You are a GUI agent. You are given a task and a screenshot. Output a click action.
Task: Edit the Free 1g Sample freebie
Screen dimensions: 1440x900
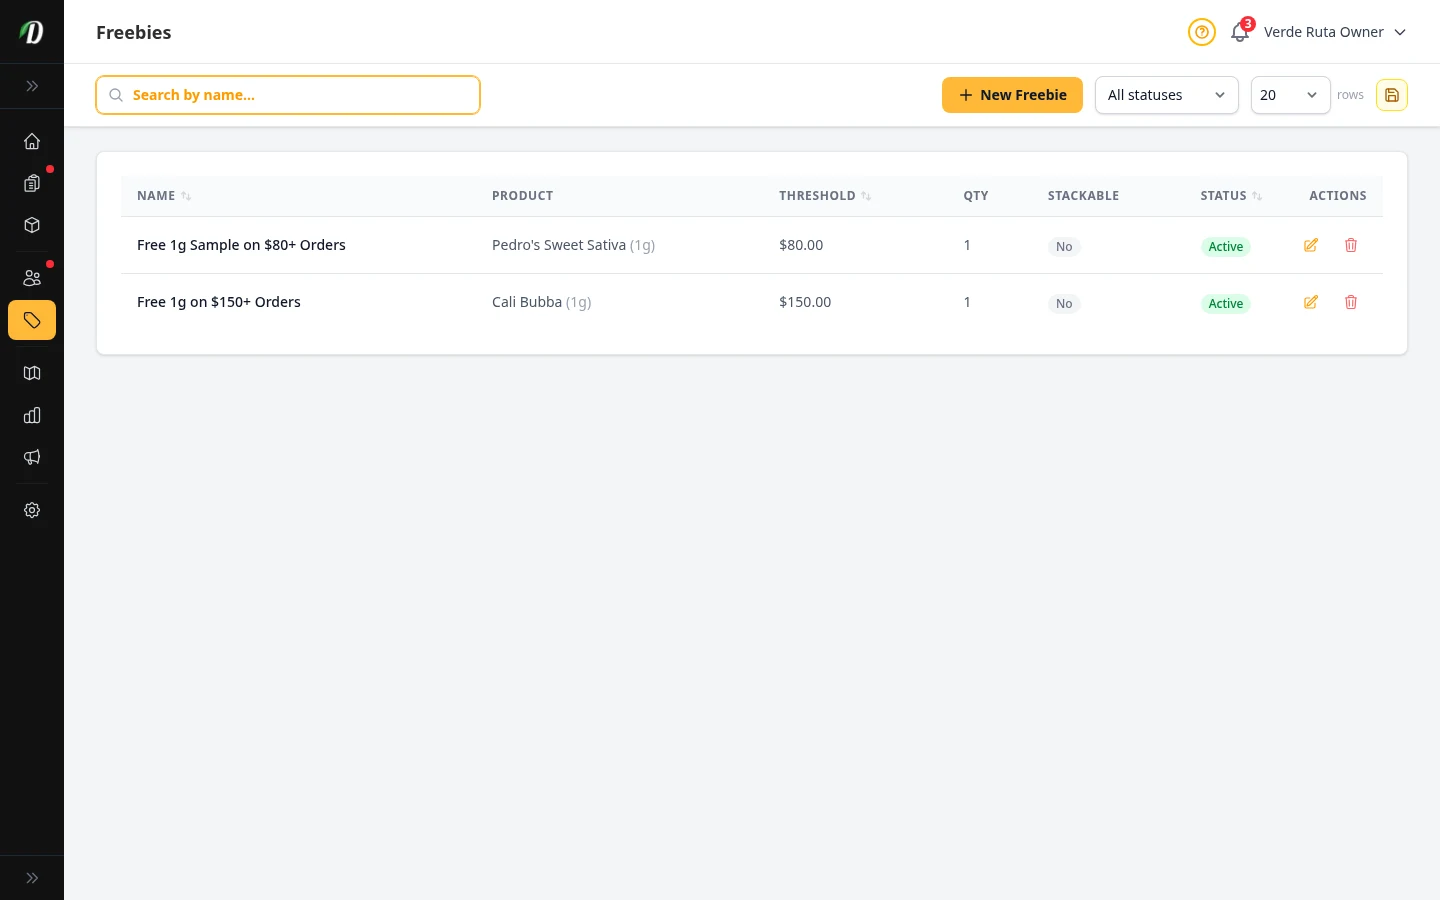[1311, 245]
